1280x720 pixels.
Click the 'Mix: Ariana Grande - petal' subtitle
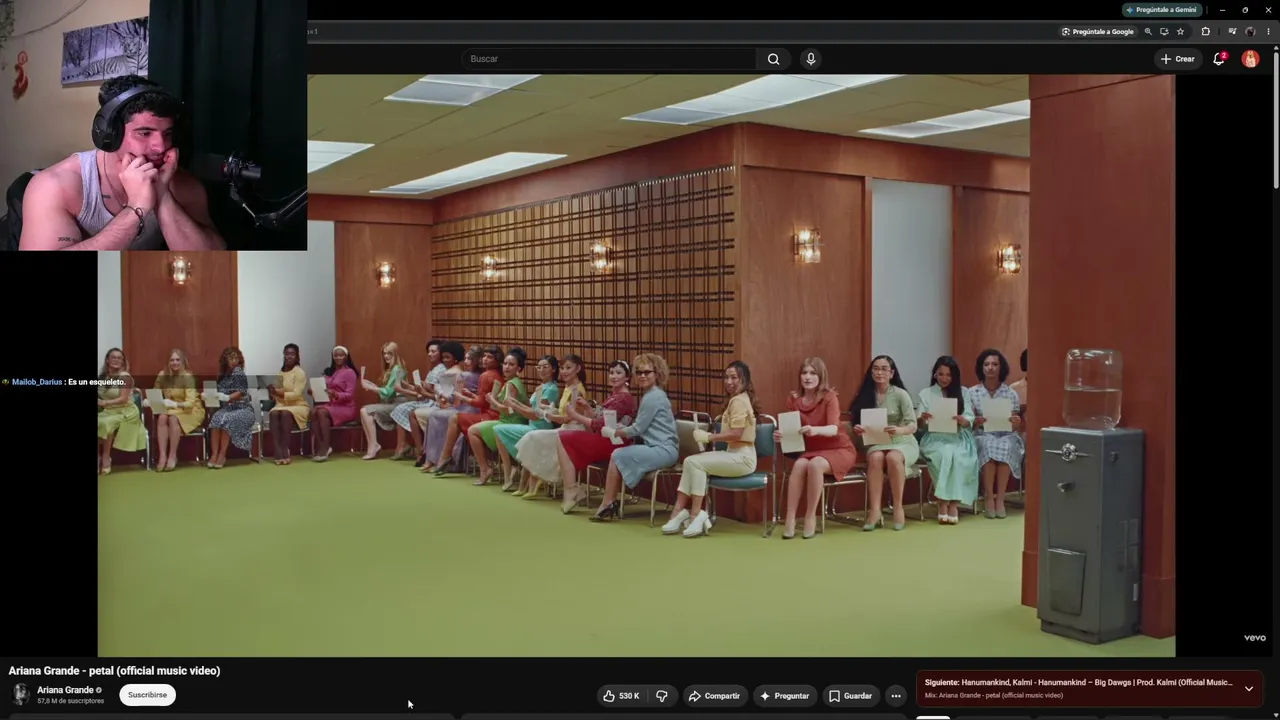(x=994, y=695)
